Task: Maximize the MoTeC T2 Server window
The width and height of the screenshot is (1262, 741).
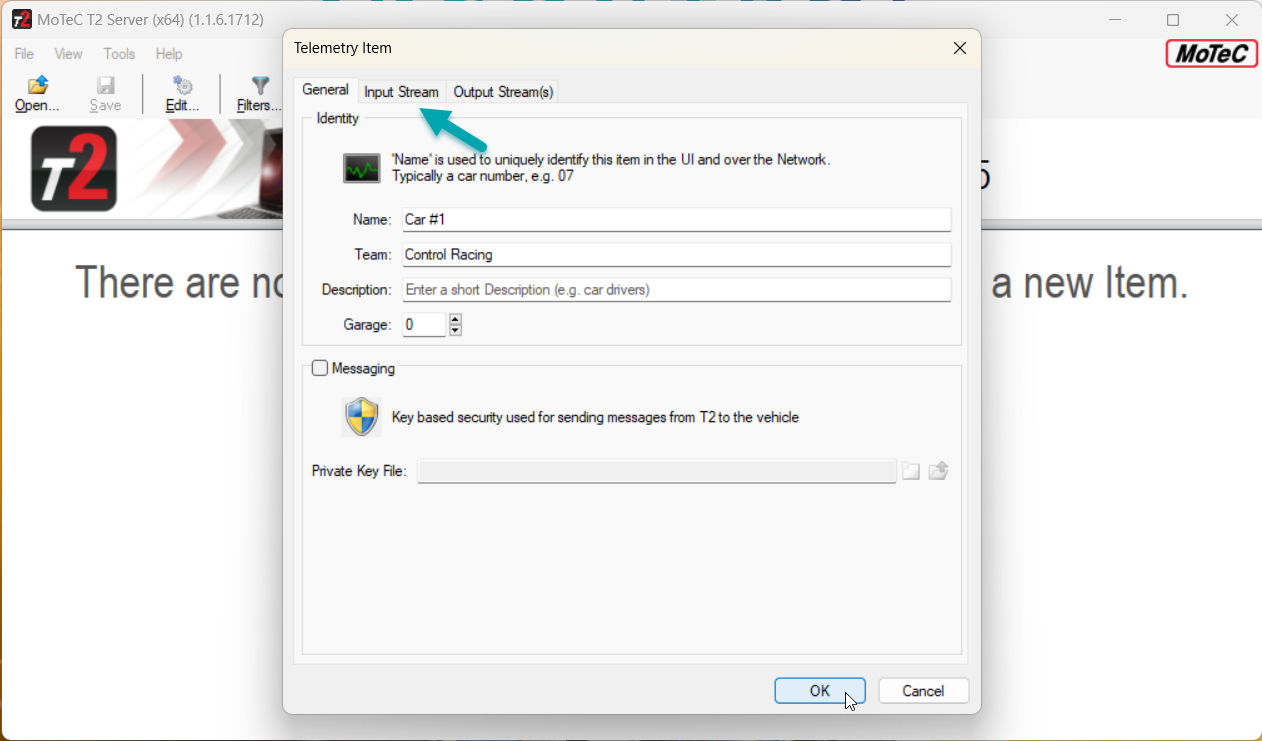Action: tap(1173, 20)
